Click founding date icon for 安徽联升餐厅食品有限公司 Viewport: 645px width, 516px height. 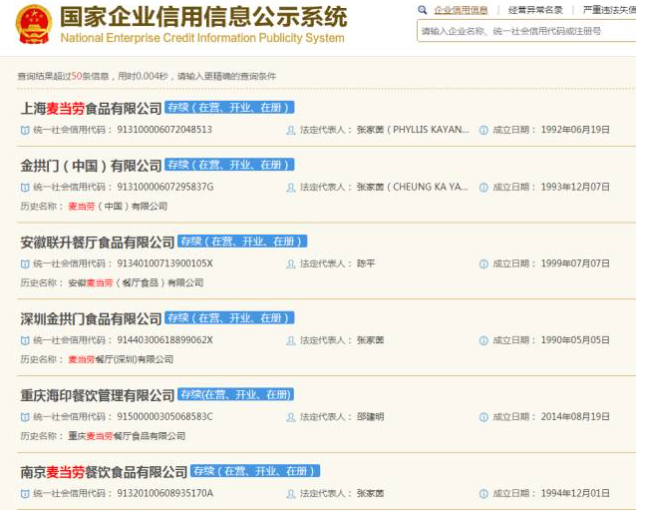click(484, 264)
